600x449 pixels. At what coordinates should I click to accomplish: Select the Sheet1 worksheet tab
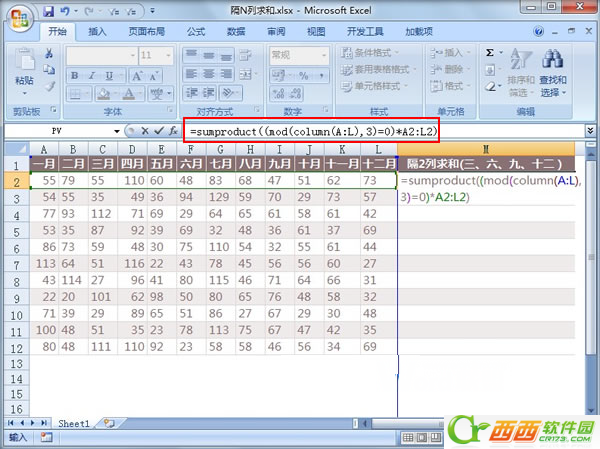(73, 424)
